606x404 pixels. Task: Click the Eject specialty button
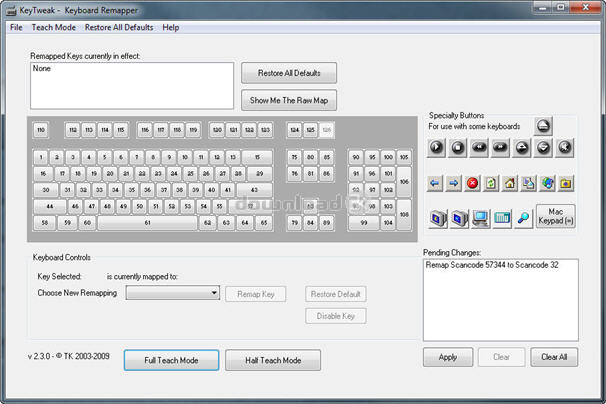tap(543, 126)
